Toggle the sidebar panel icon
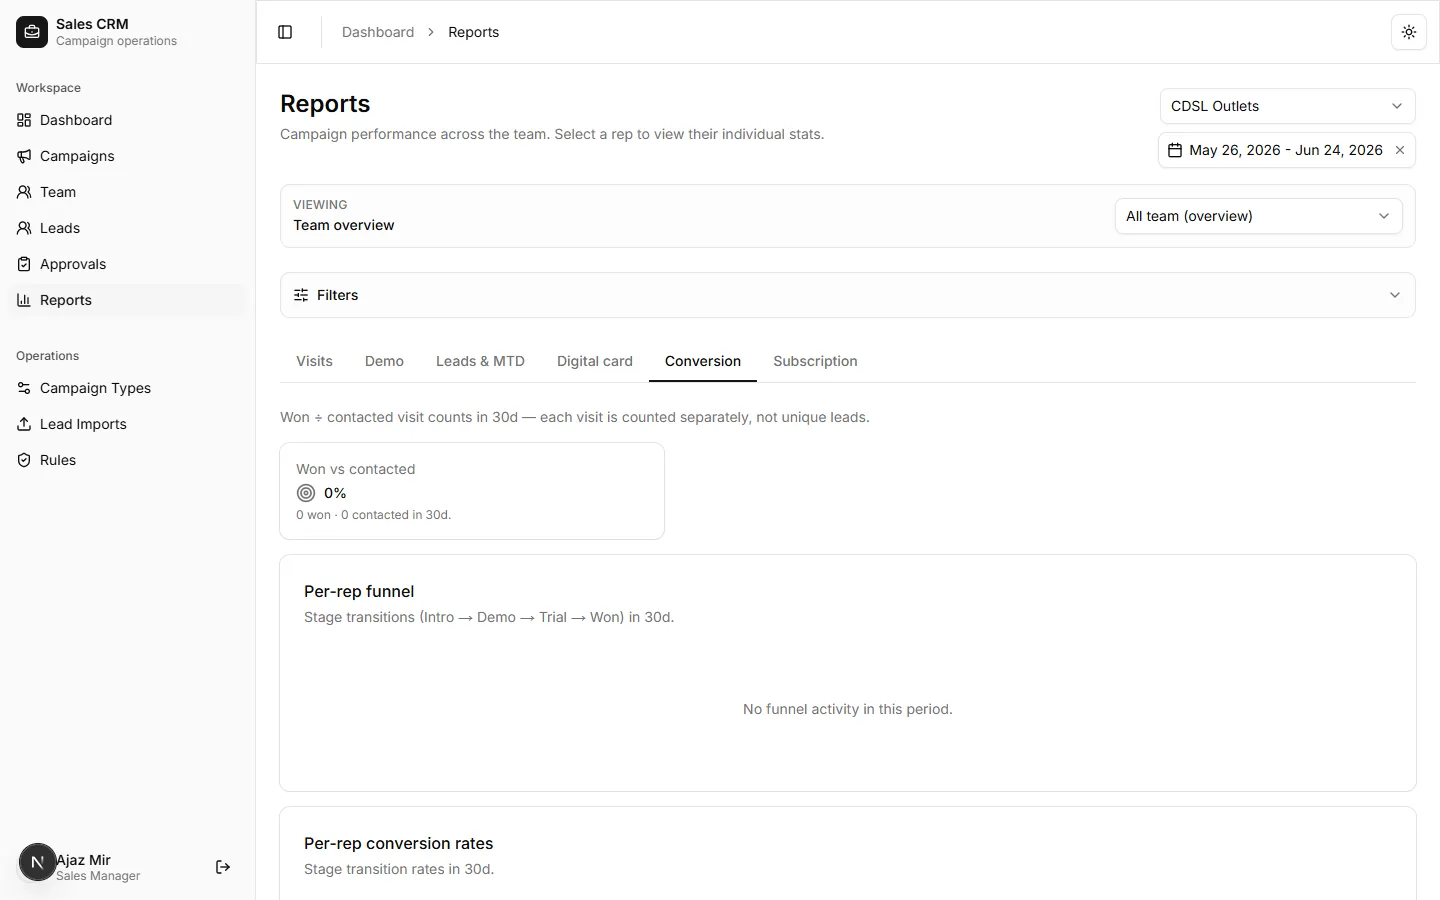Viewport: 1440px width, 900px height. coord(285,32)
